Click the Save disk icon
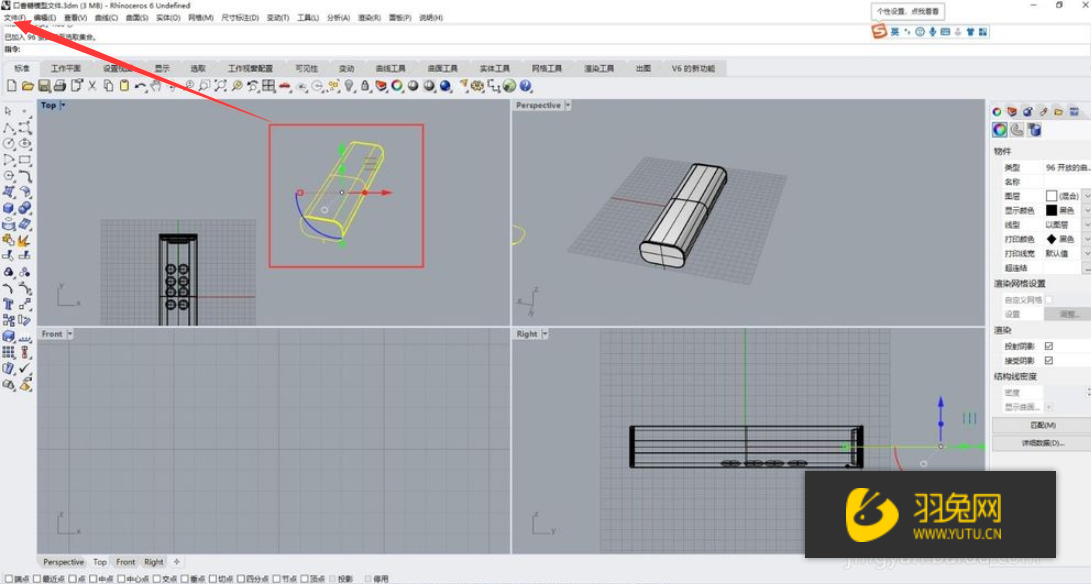Image resolution: width=1091 pixels, height=584 pixels. click(44, 86)
